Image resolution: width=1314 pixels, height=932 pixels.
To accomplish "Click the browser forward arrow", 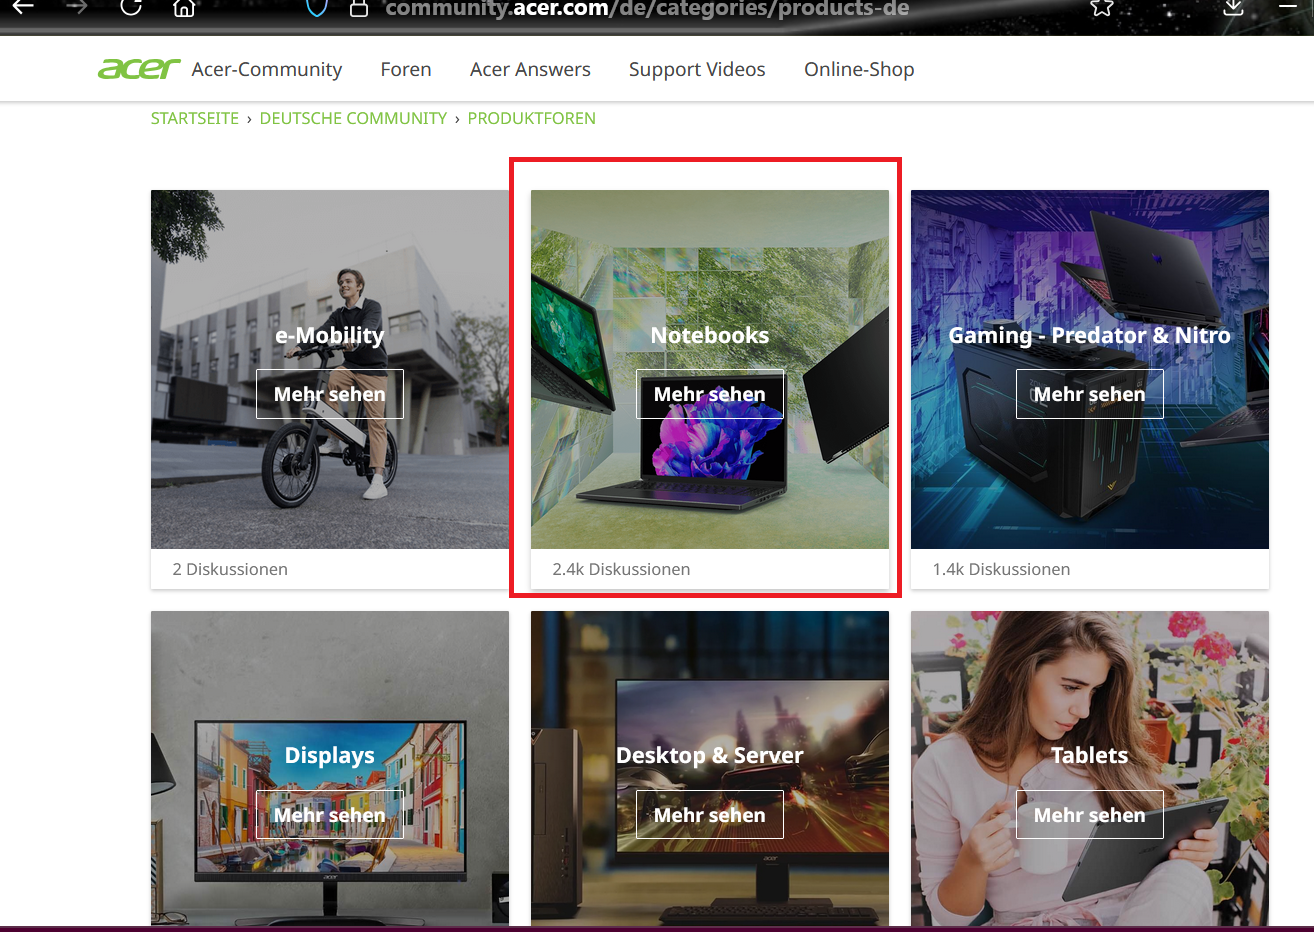I will pos(77,7).
